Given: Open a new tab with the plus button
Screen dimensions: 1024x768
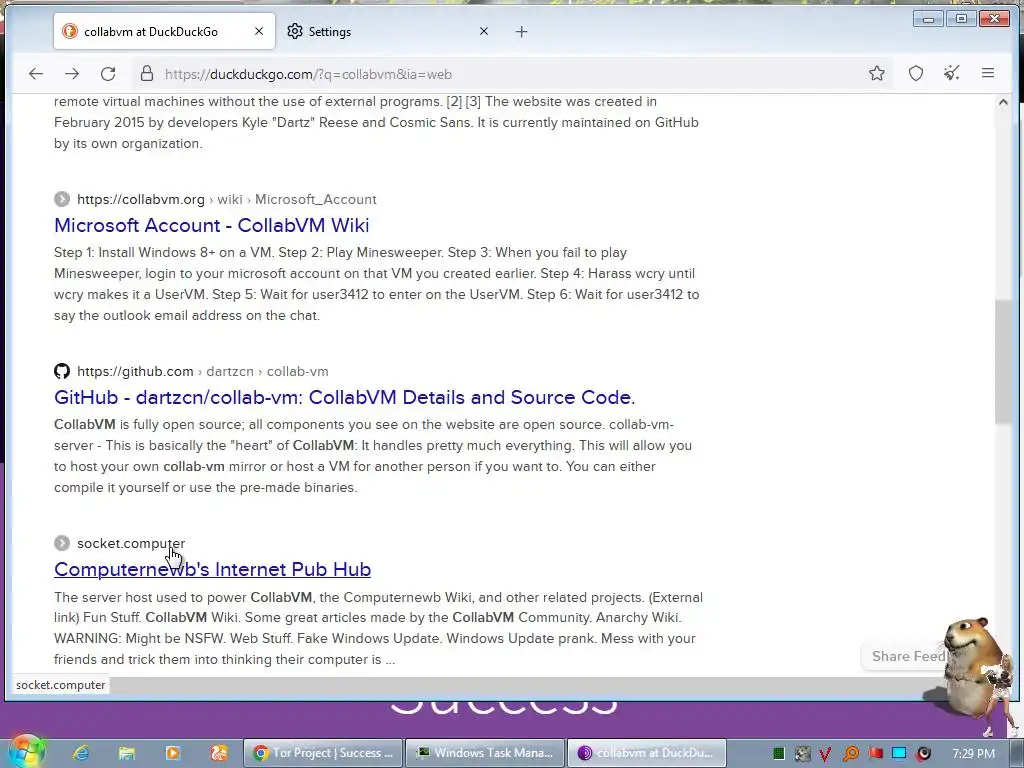Looking at the screenshot, I should pos(521,31).
